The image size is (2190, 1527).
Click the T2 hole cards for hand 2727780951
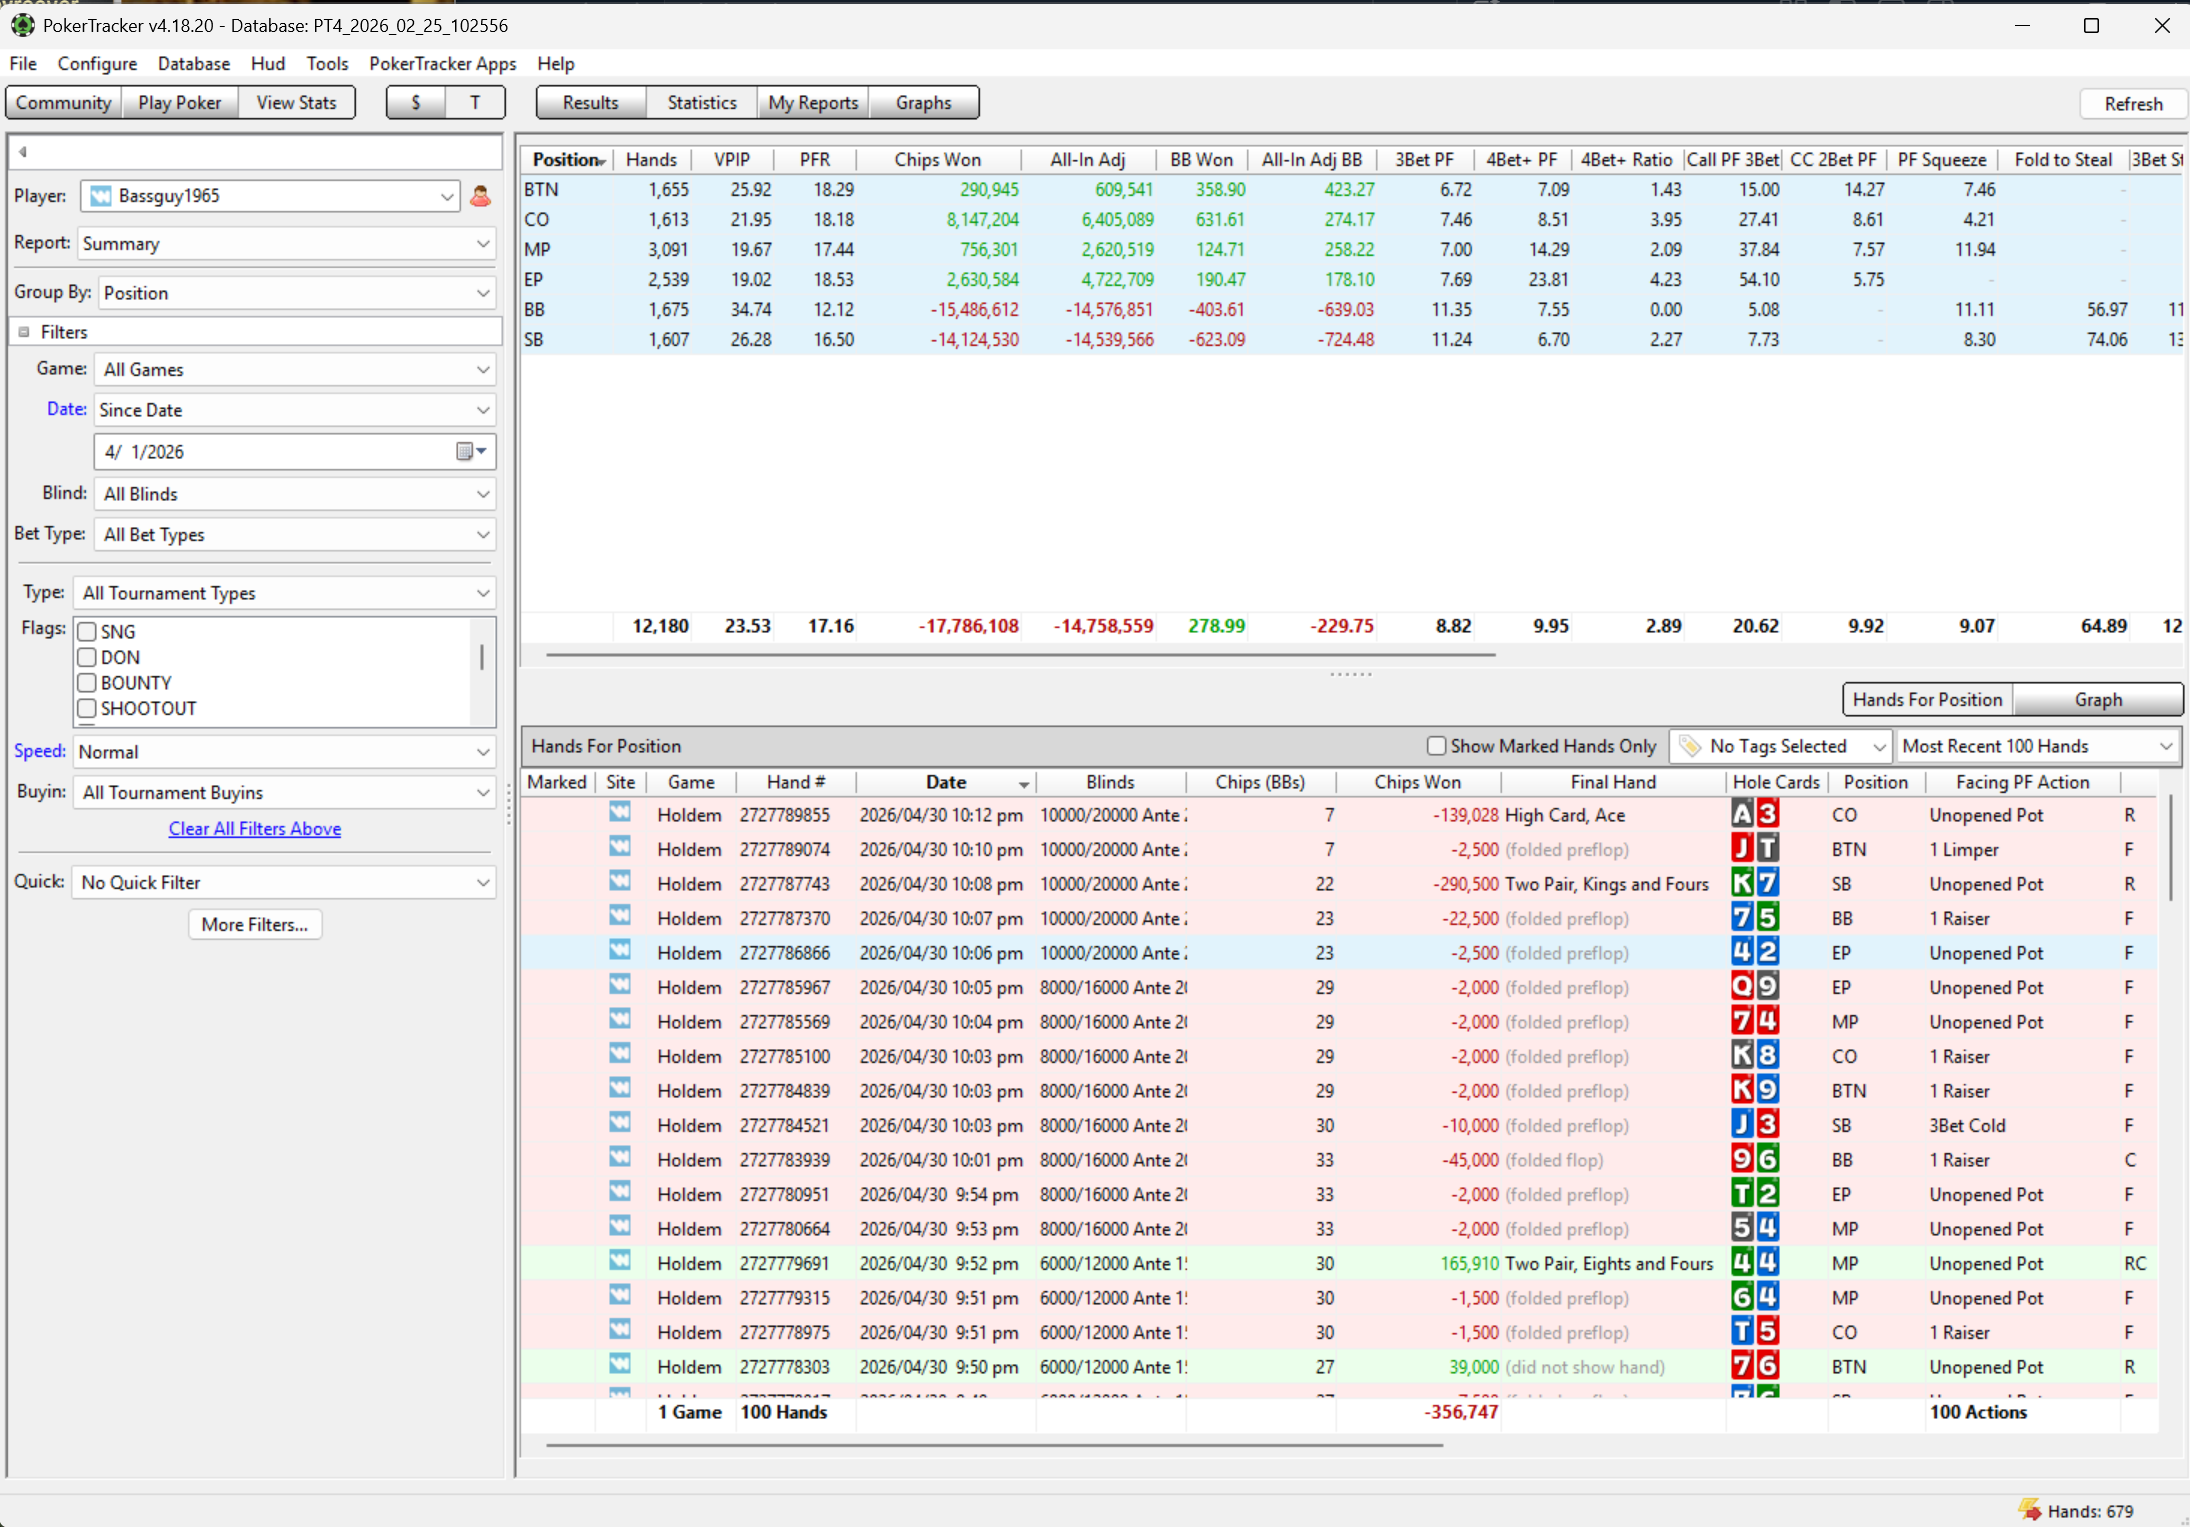1755,1194
